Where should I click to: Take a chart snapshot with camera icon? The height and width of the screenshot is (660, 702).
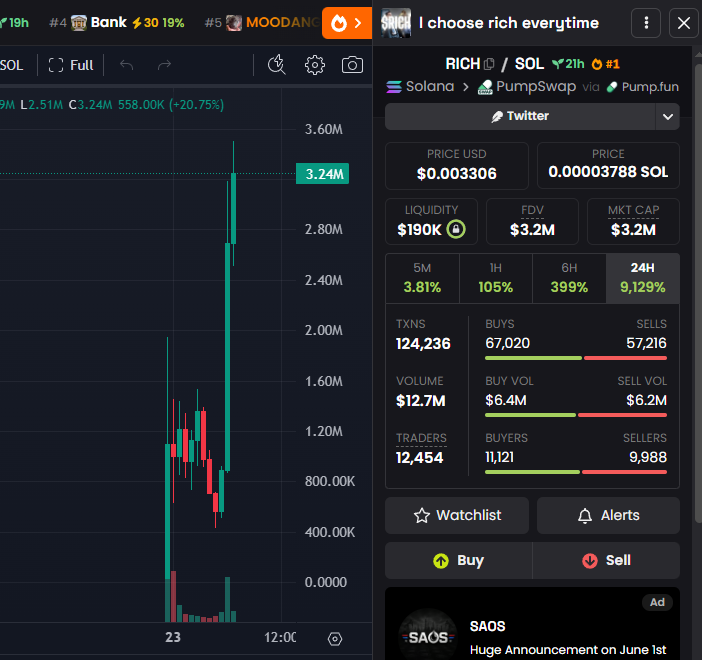(x=352, y=65)
